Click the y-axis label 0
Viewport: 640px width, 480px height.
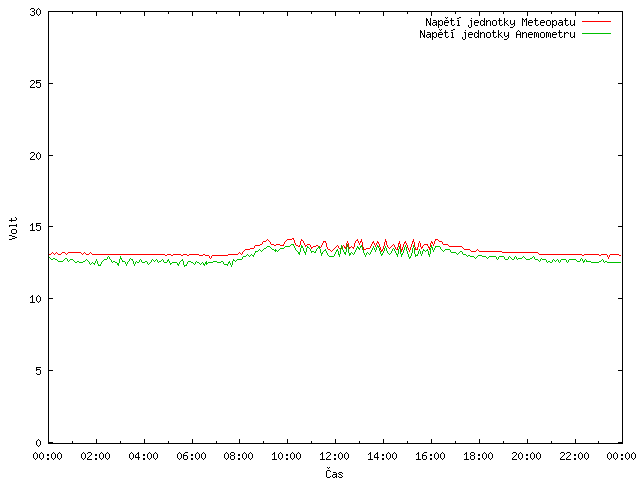(x=38, y=442)
